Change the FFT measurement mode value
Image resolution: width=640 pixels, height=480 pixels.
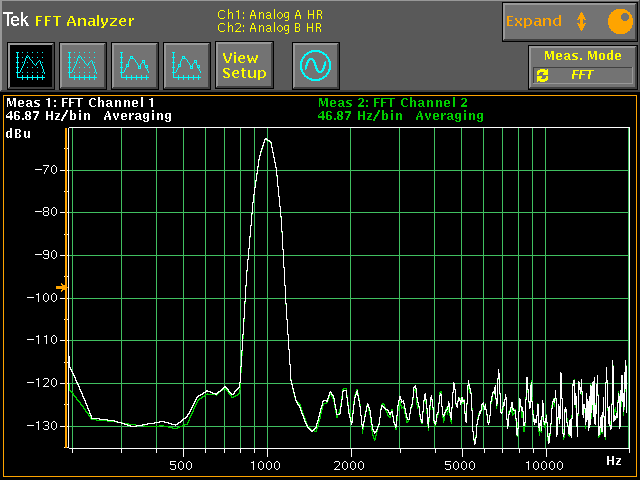coord(583,75)
